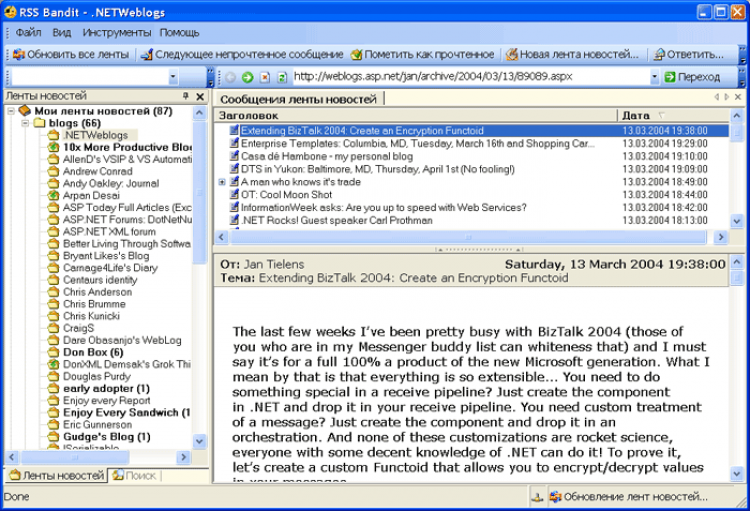Open Enterprise Templates: Columbia message
750x511 pixels.
coord(418,144)
